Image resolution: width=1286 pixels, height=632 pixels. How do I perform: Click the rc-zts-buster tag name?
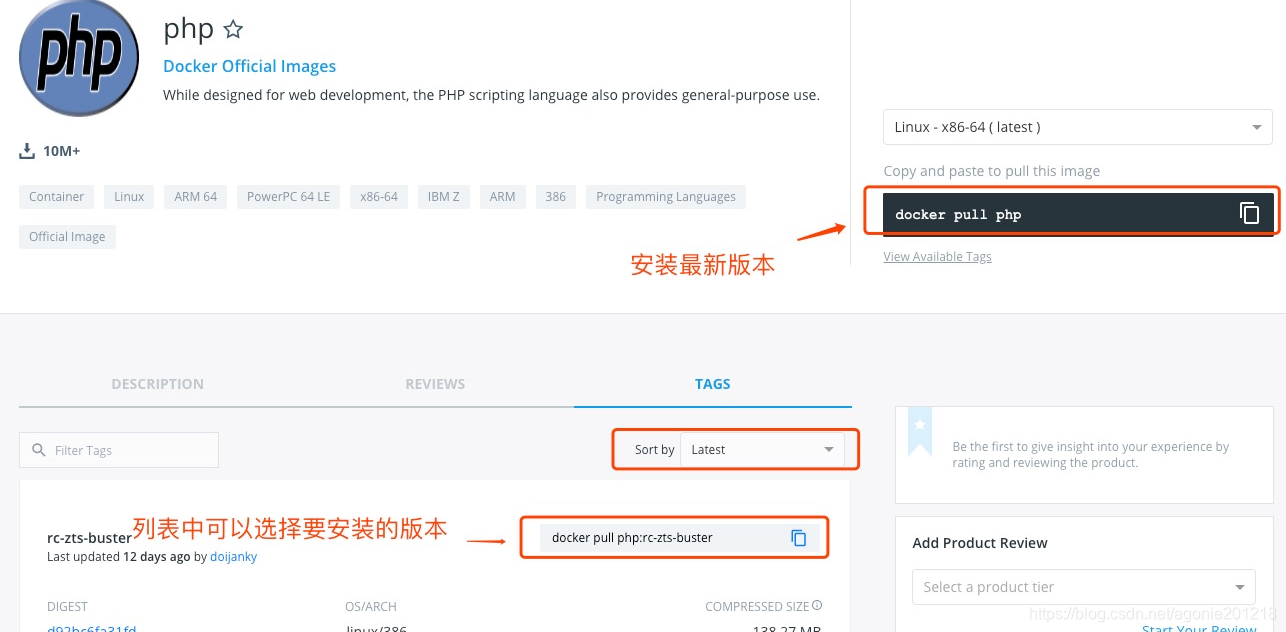[89, 538]
